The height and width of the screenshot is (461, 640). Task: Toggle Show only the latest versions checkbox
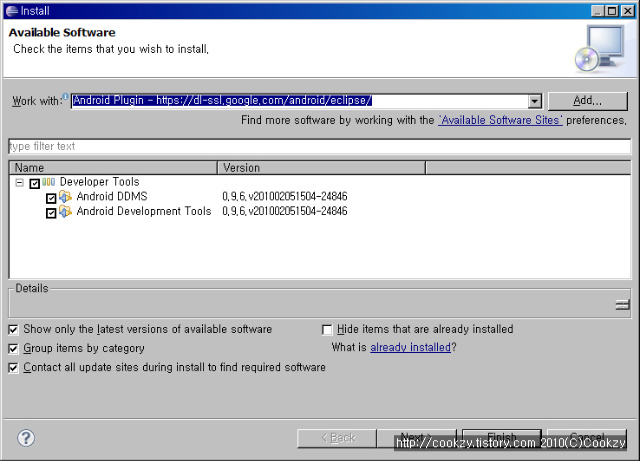[x=13, y=330]
